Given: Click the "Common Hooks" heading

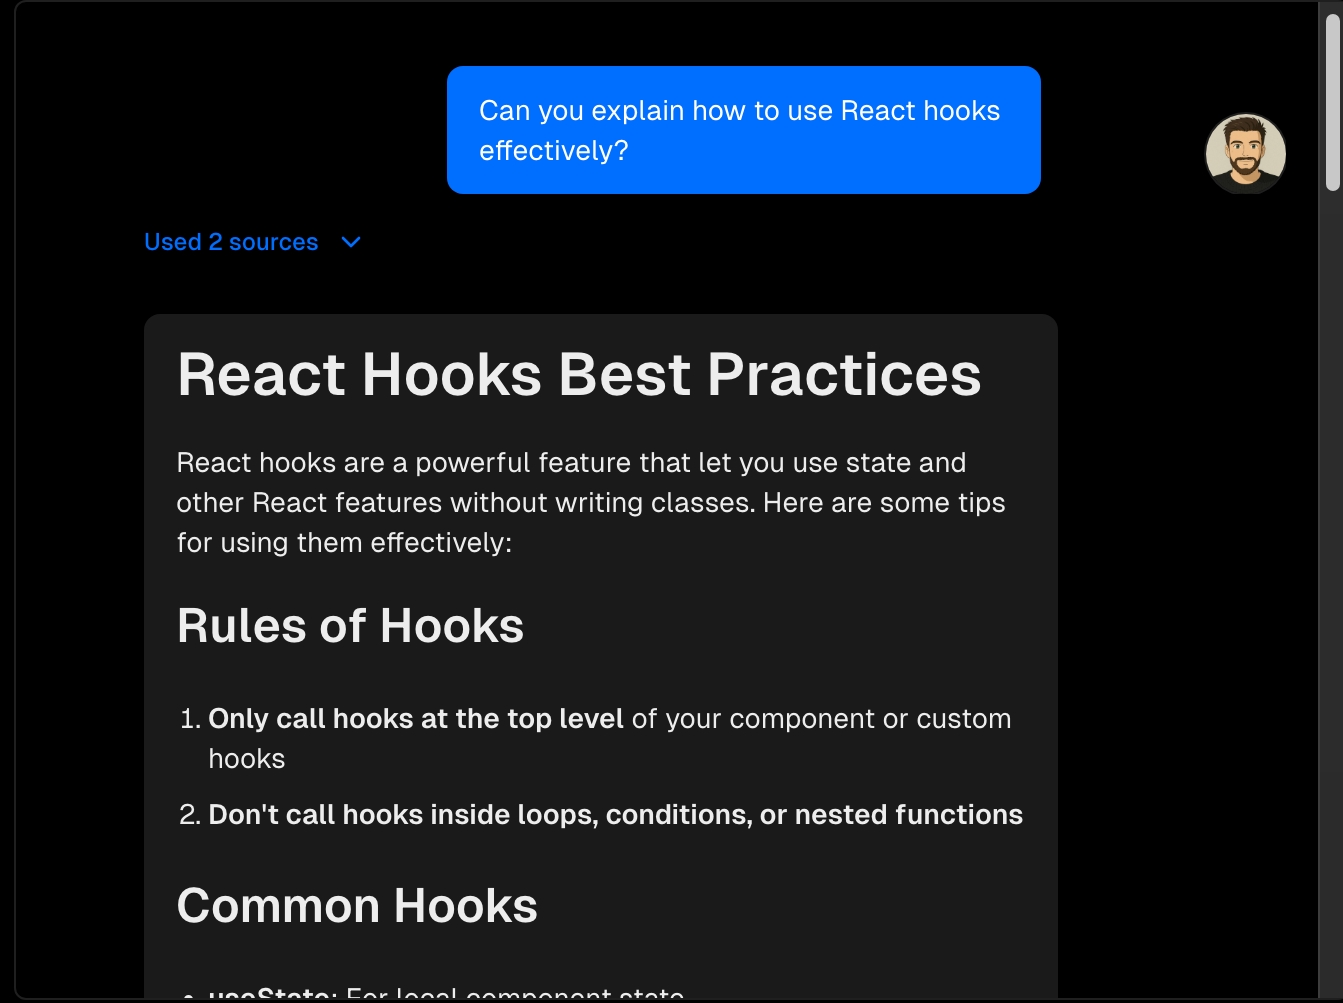Looking at the screenshot, I should tap(357, 906).
